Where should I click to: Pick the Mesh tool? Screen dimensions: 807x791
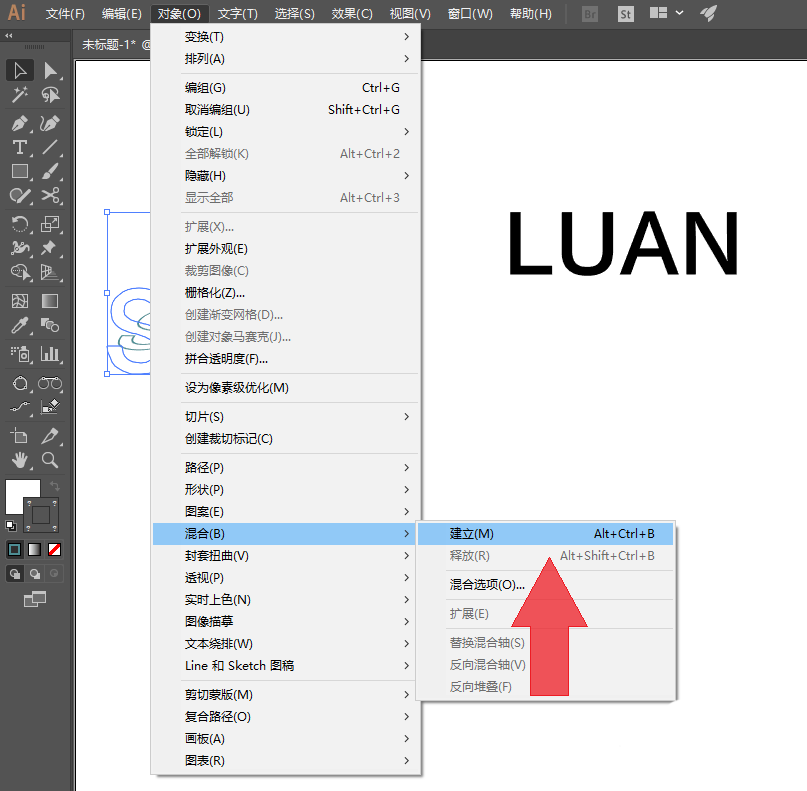20,301
